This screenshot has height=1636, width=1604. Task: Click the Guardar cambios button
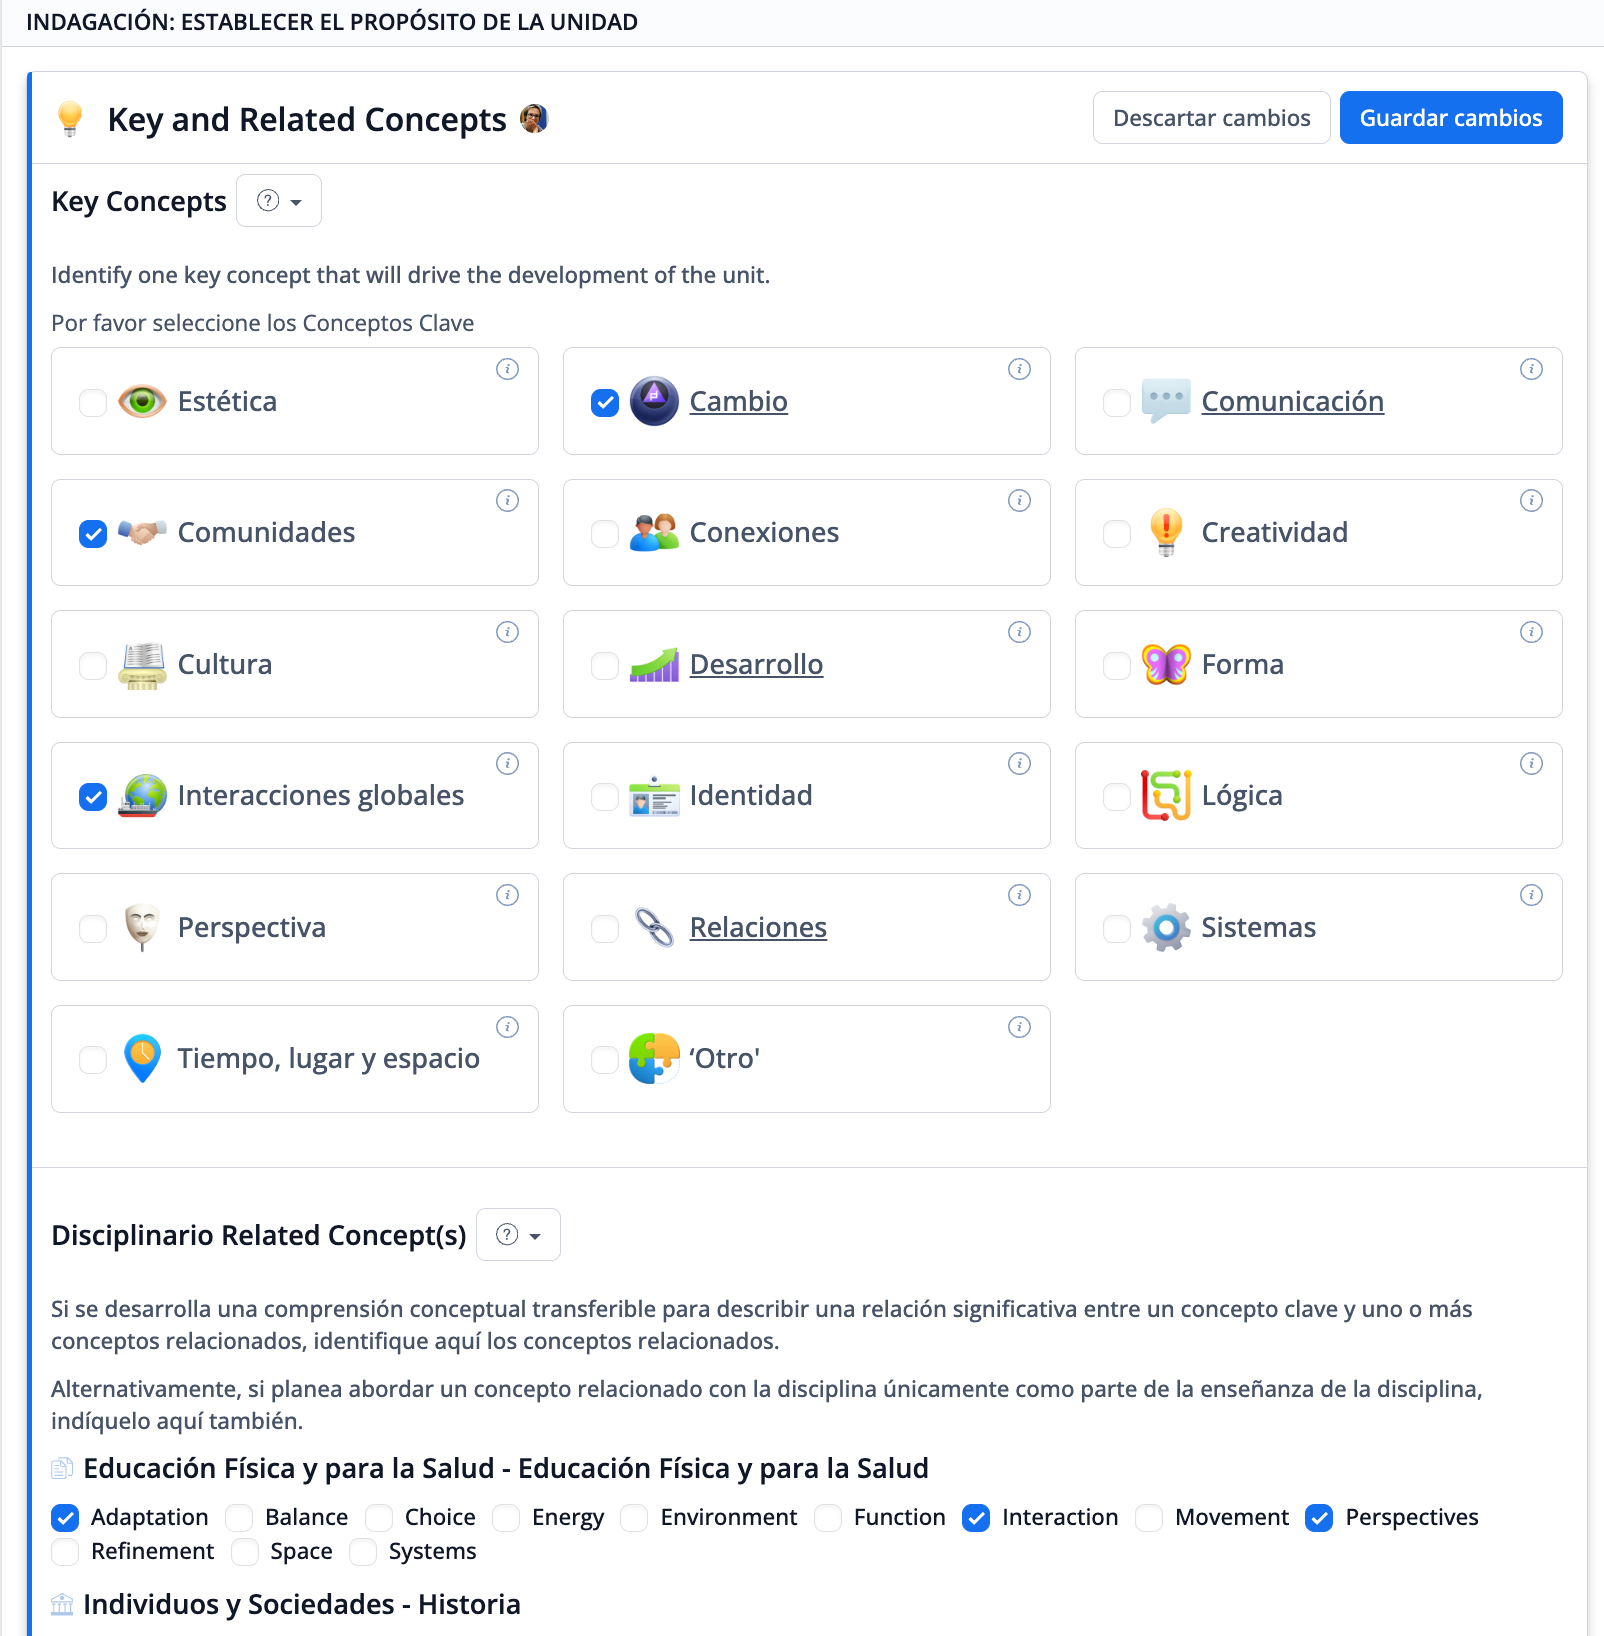click(1450, 118)
